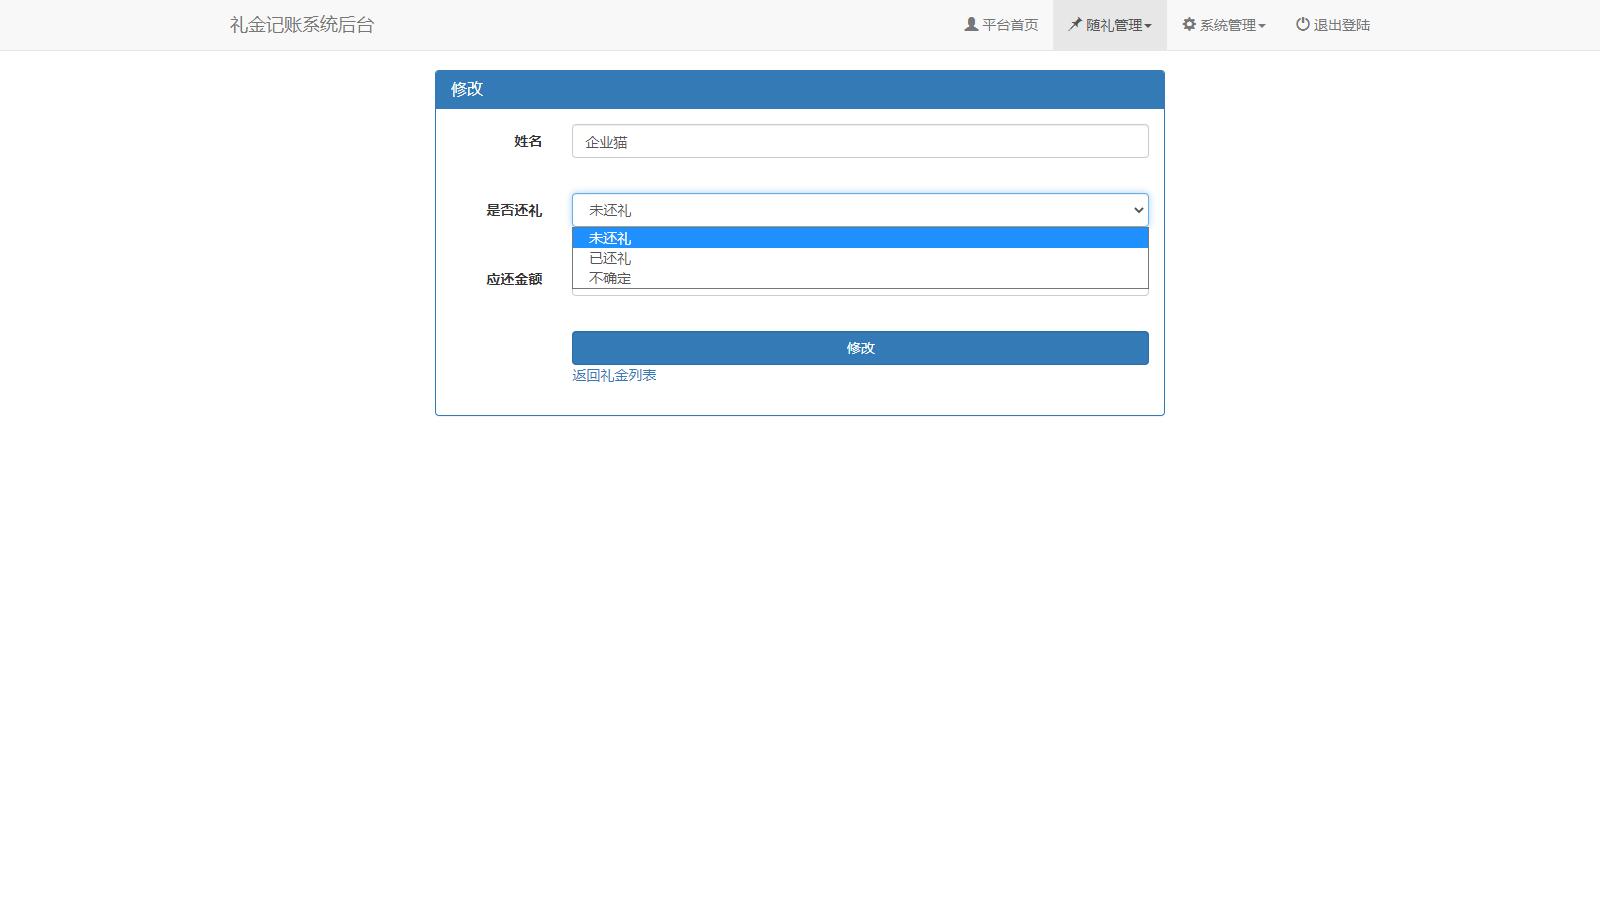Click the 礼金记账系统后台 brand title

point(302,25)
